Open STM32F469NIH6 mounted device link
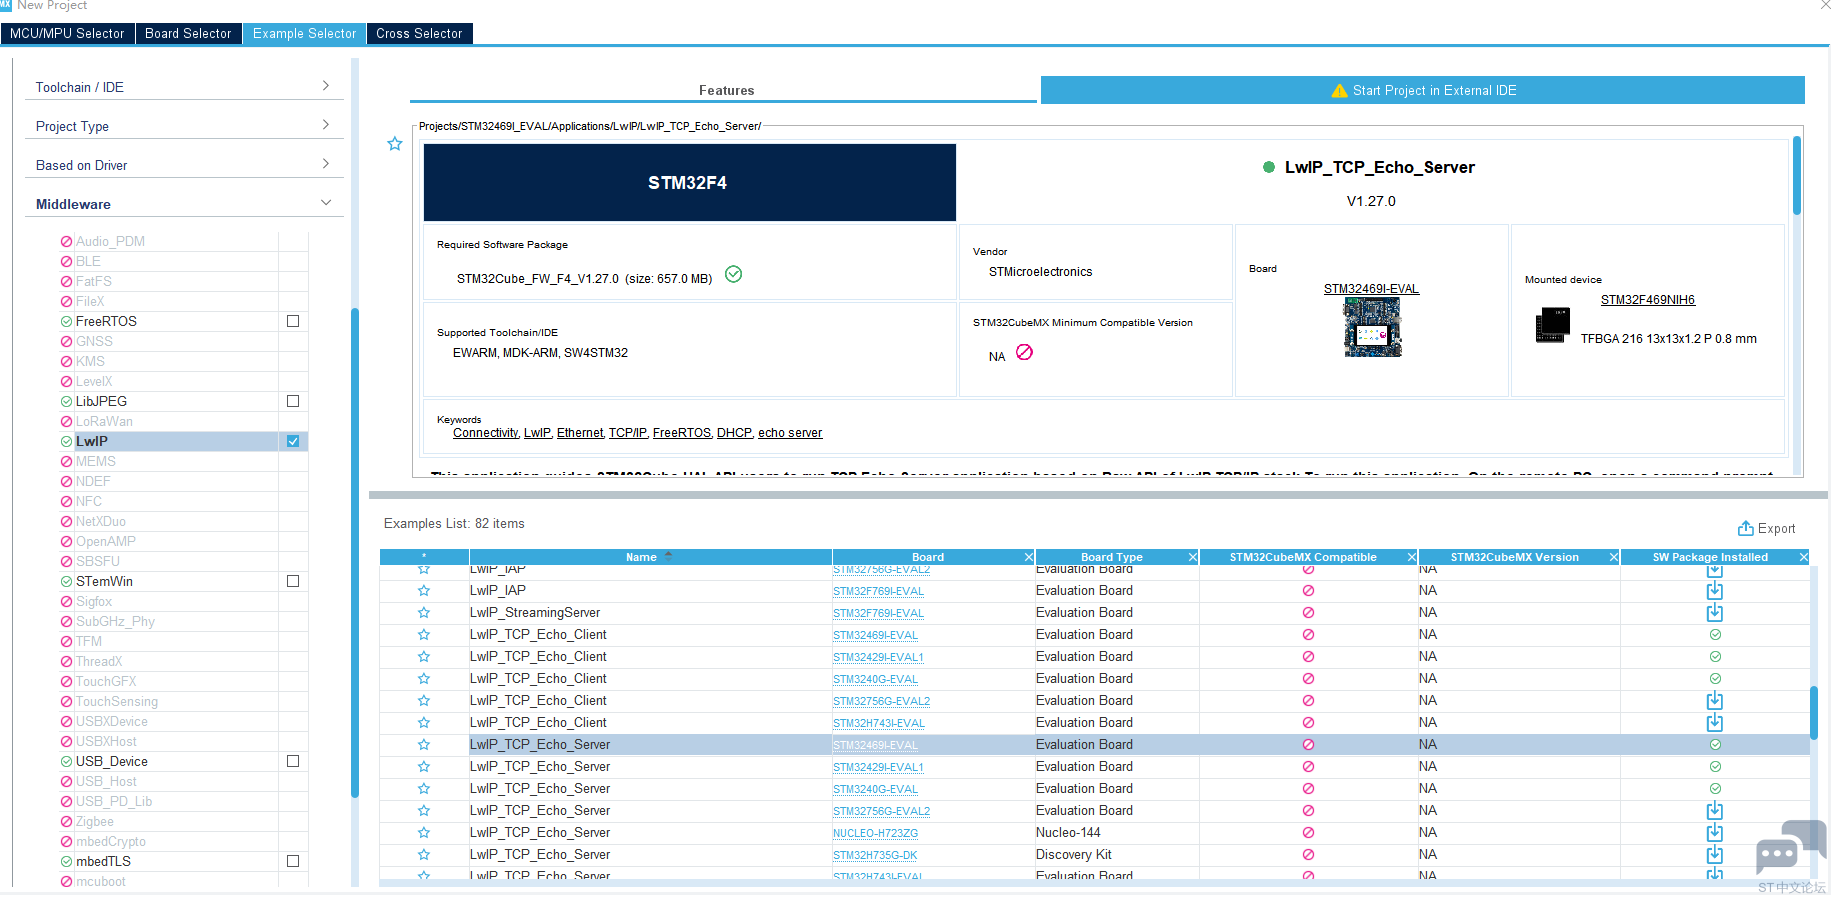1835x903 pixels. click(x=1648, y=300)
